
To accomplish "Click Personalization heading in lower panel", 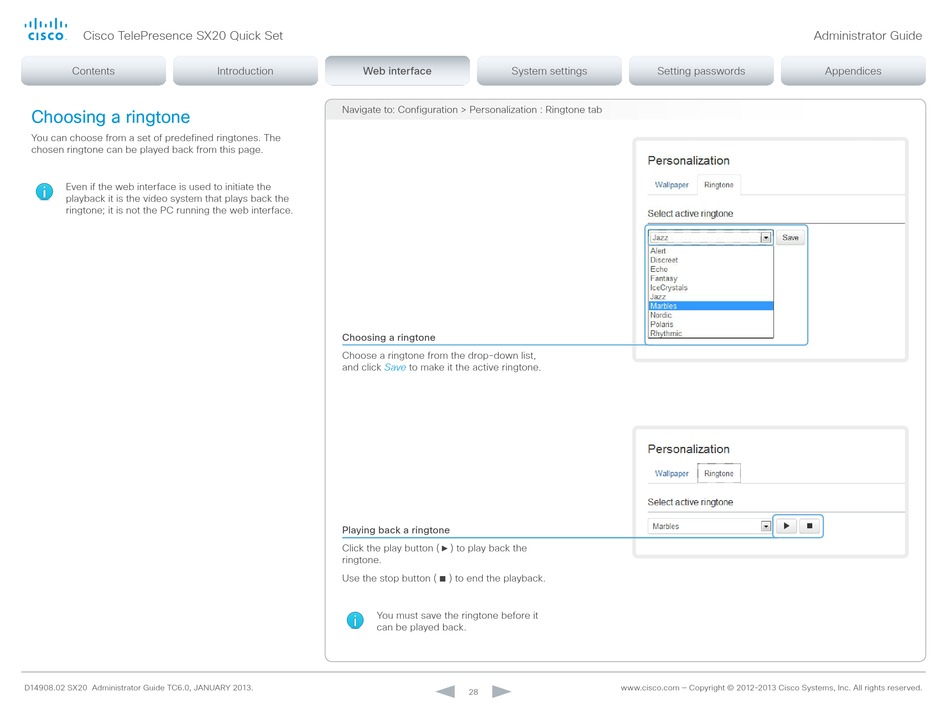I will (688, 449).
